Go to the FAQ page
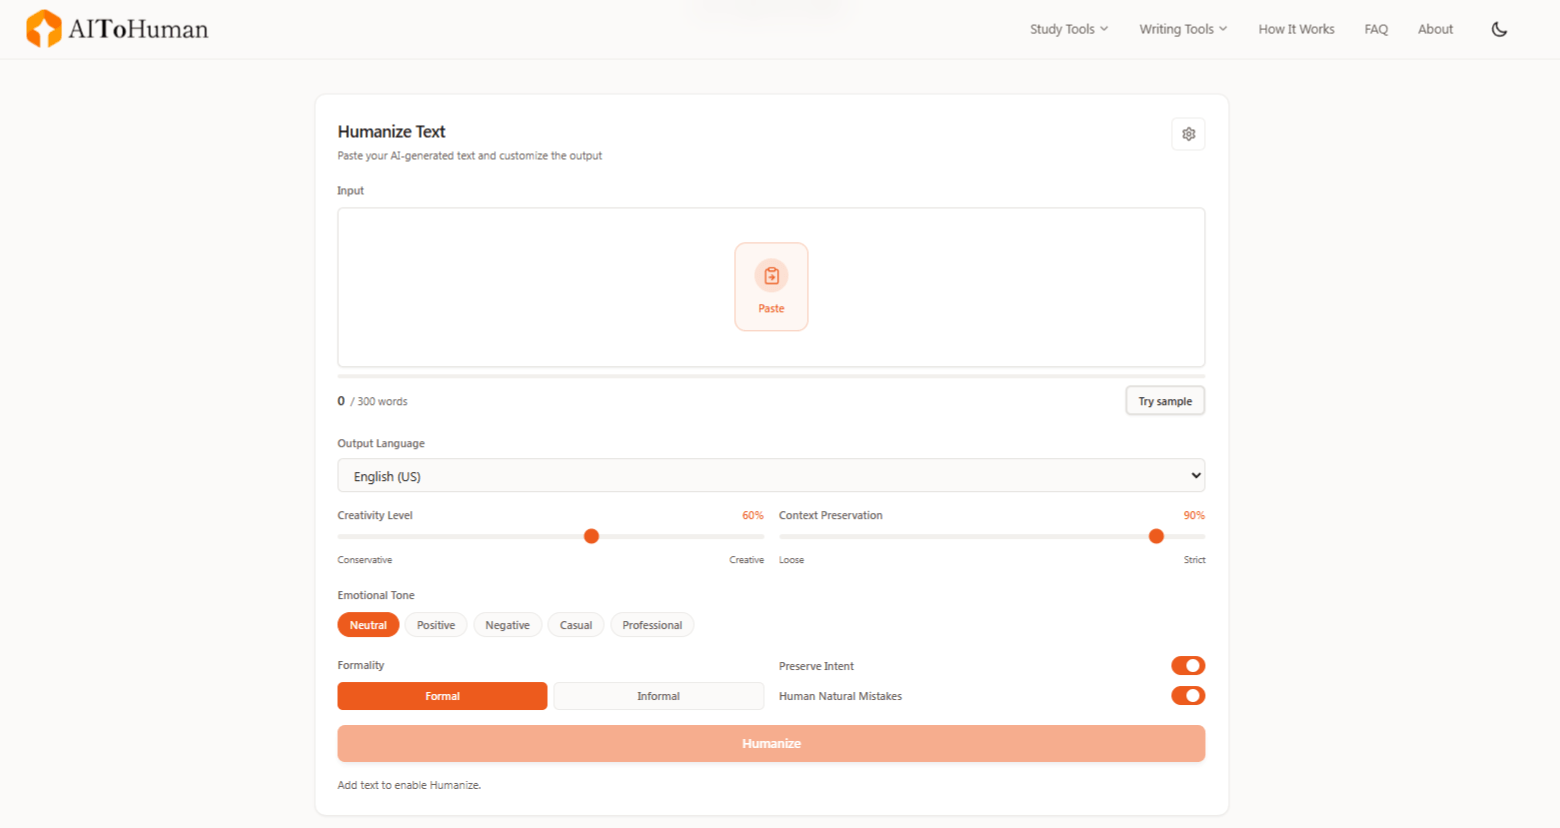Viewport: 1560px width, 828px height. point(1376,29)
